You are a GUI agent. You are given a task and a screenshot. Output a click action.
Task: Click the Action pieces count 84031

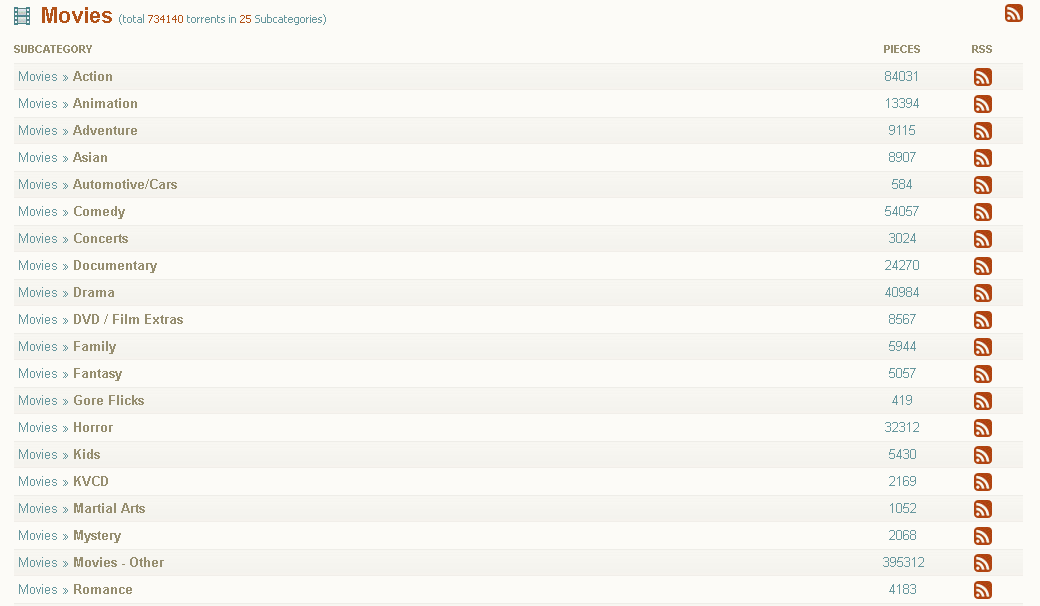click(901, 76)
